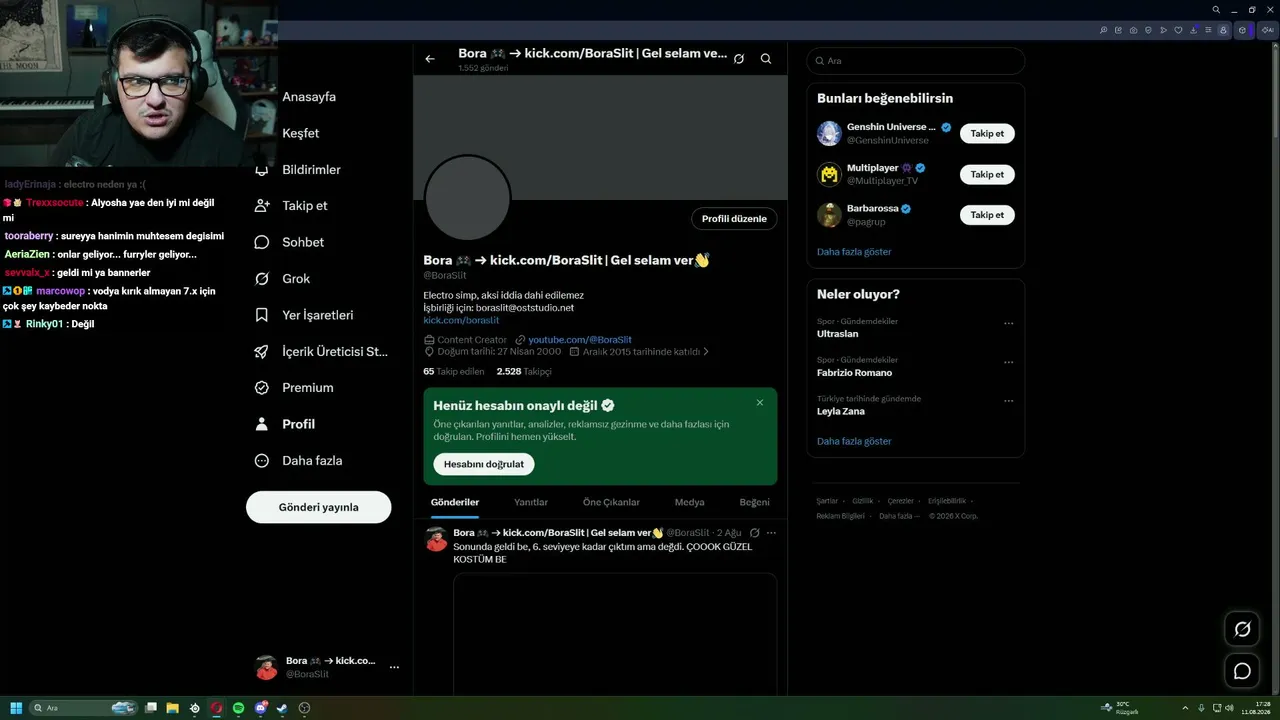Open Sohbet chat bubble icon in sidebar
Image resolution: width=1280 pixels, height=720 pixels.
point(262,242)
